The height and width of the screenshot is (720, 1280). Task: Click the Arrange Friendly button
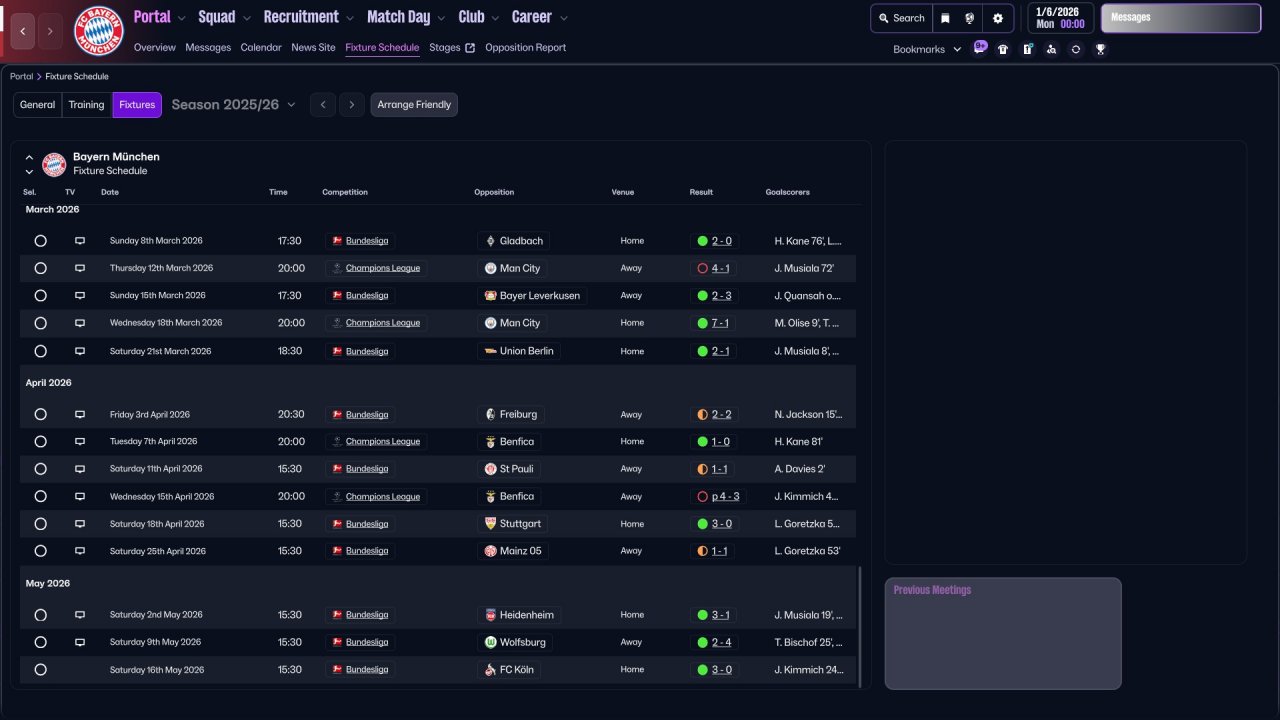(x=414, y=105)
